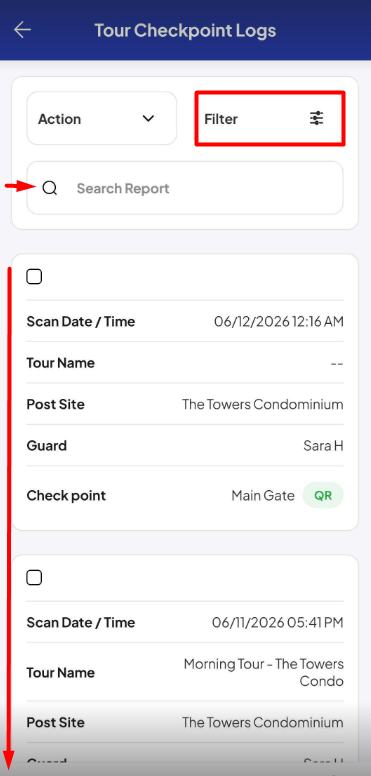Image resolution: width=371 pixels, height=776 pixels.
Task: Tap first card's The Towers Condominium
Action: (263, 404)
